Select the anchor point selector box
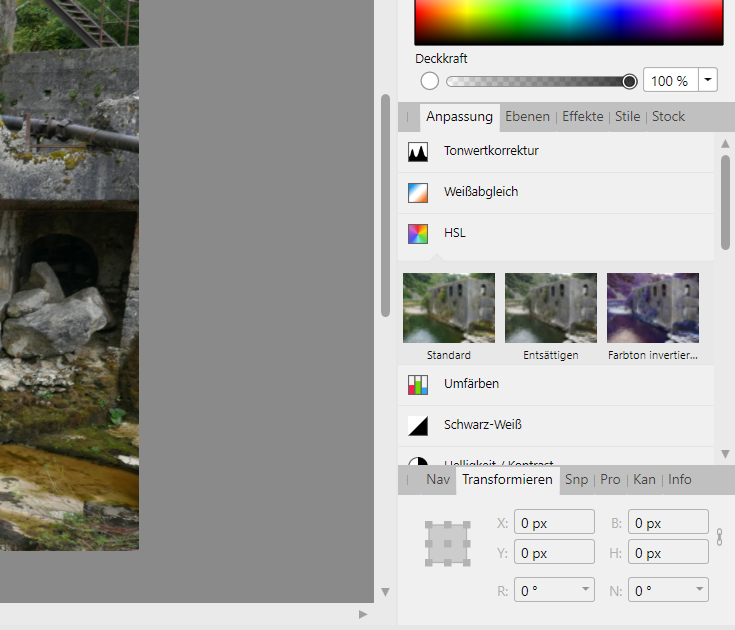Viewport: 735px width, 630px height. click(448, 544)
